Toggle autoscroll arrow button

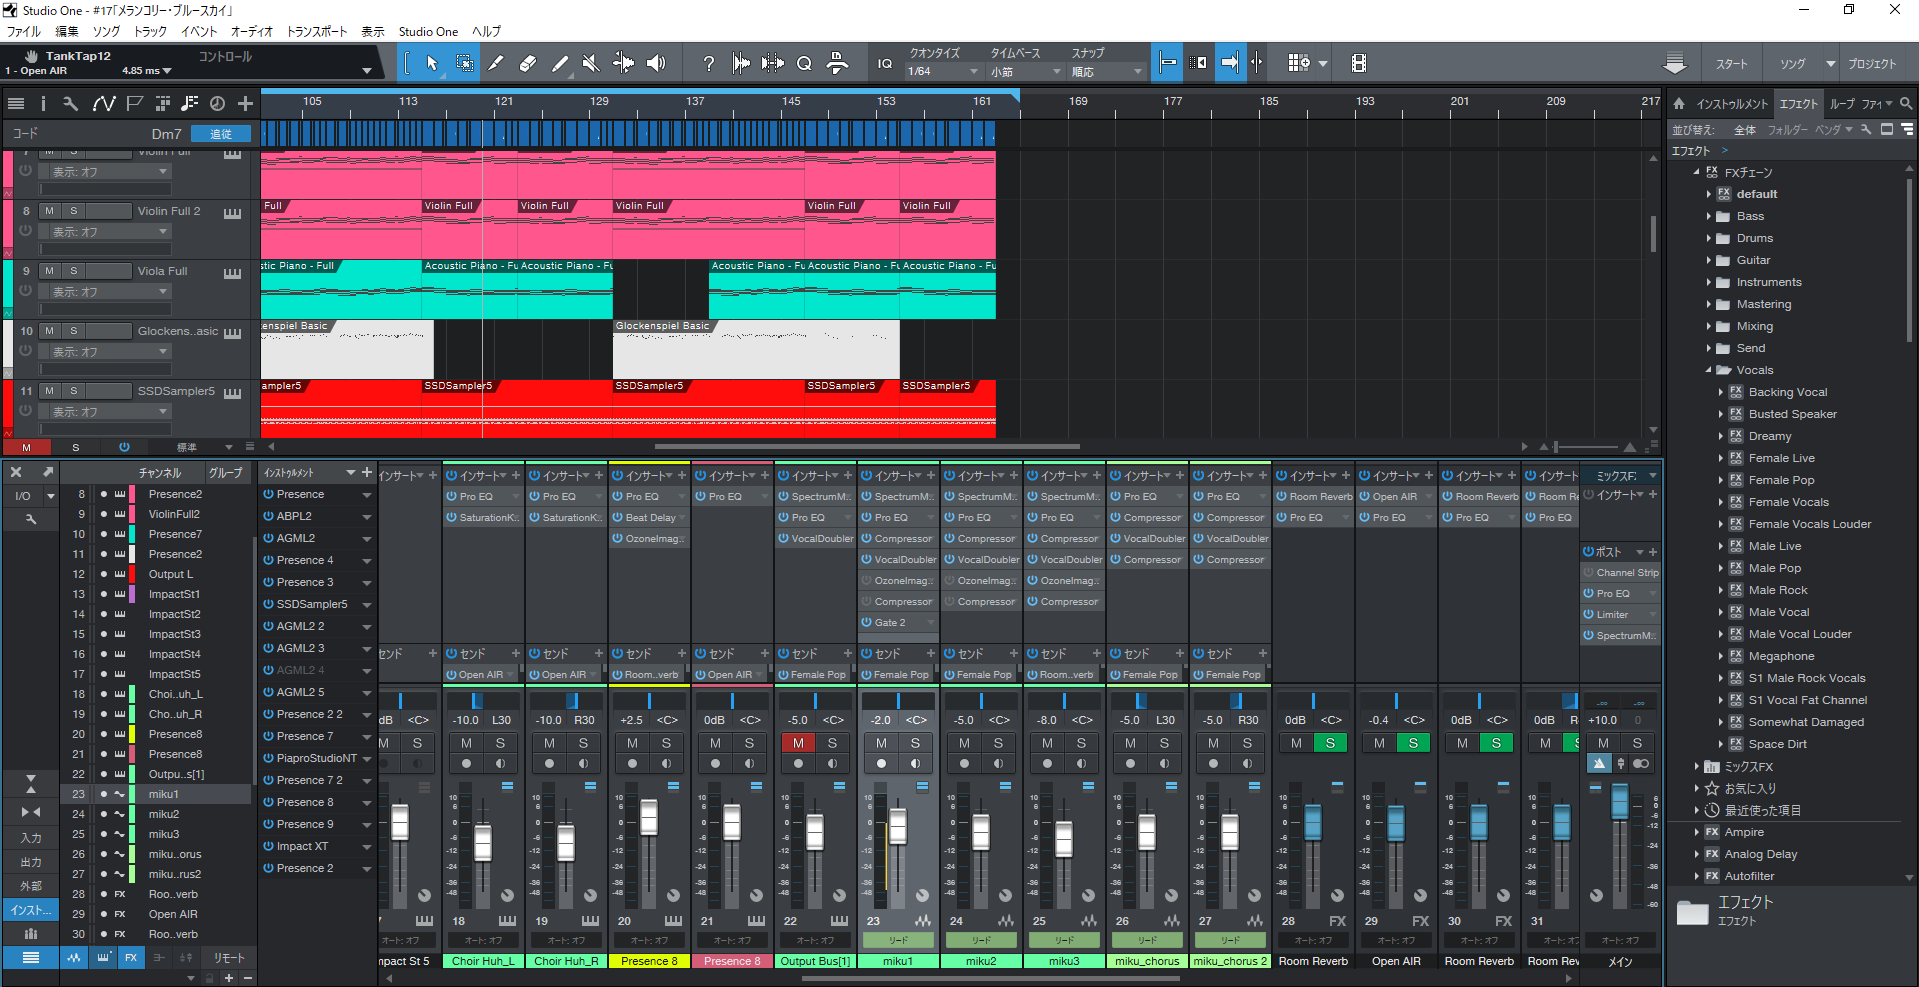click(x=1230, y=63)
